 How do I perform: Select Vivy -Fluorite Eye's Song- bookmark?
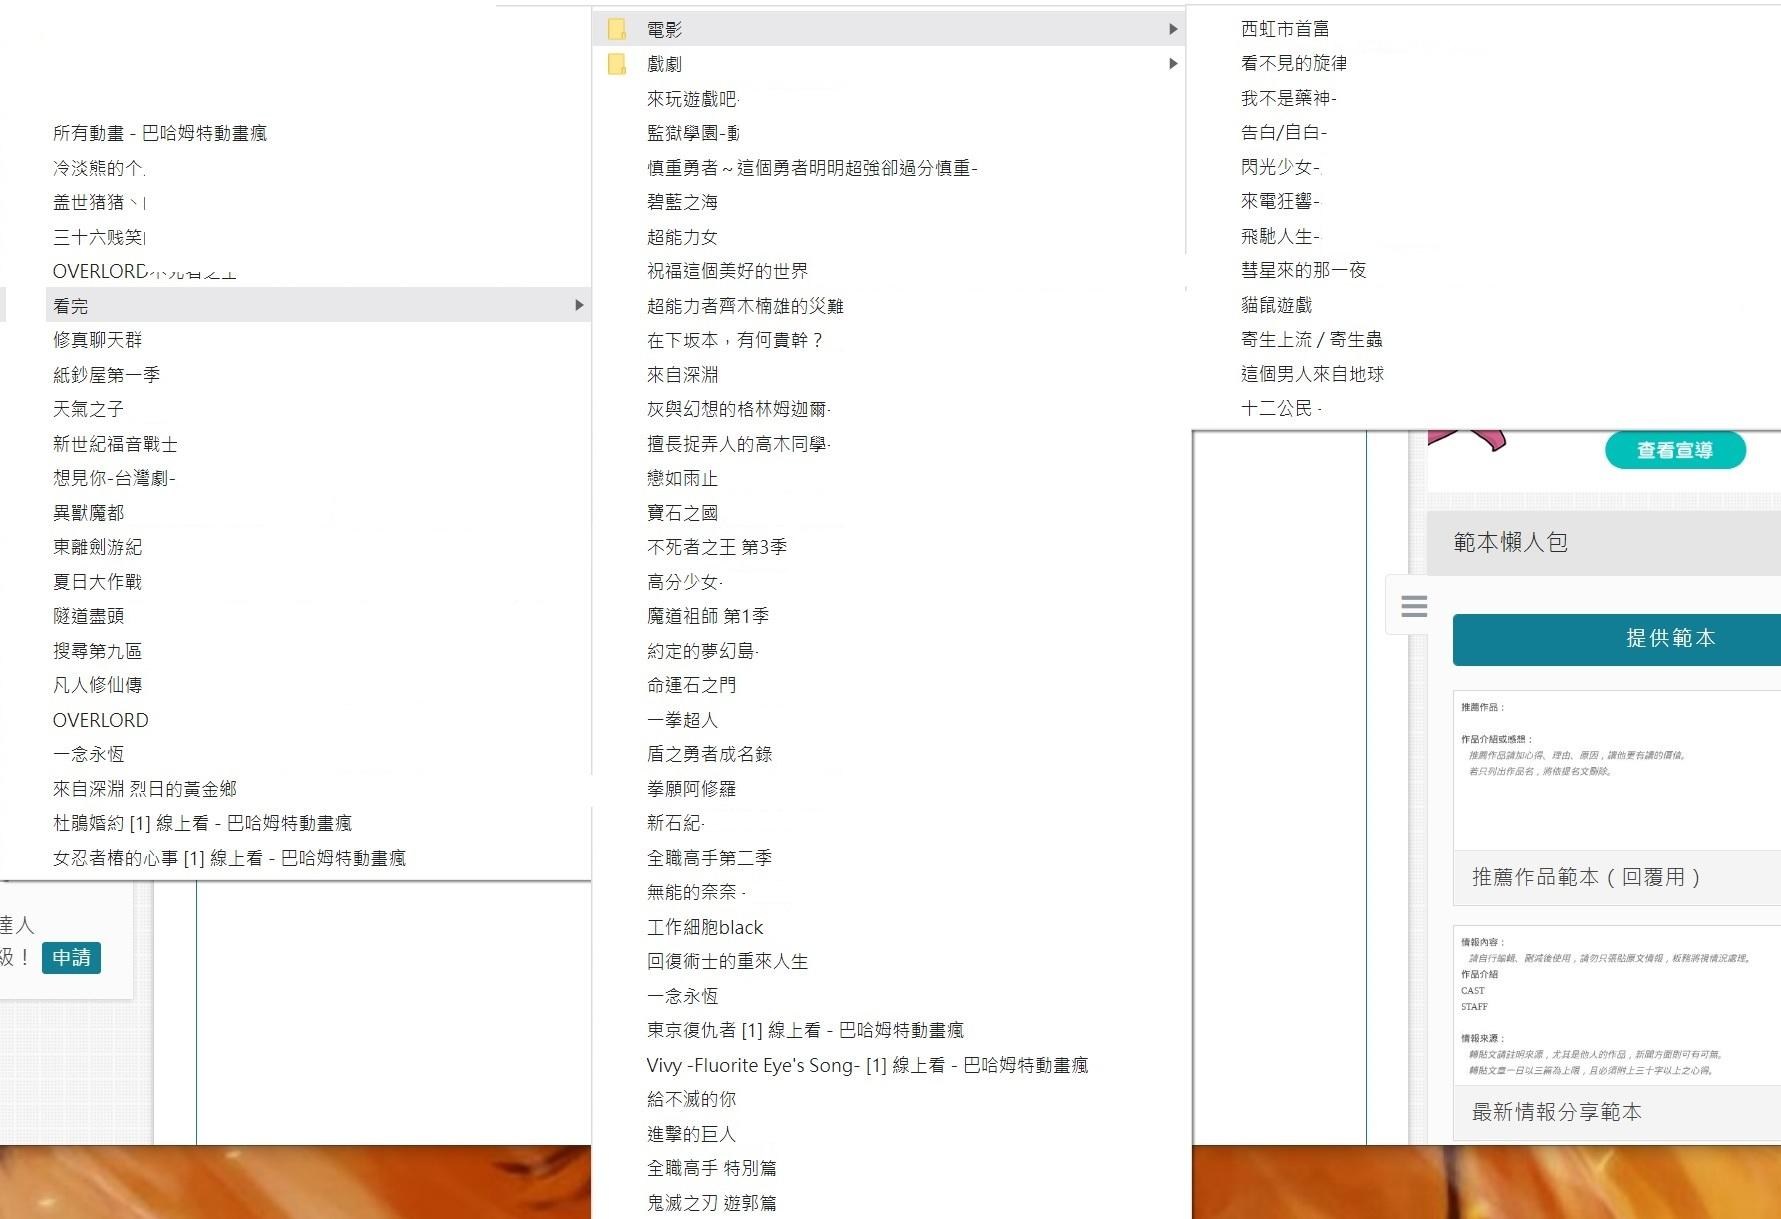pos(866,1065)
